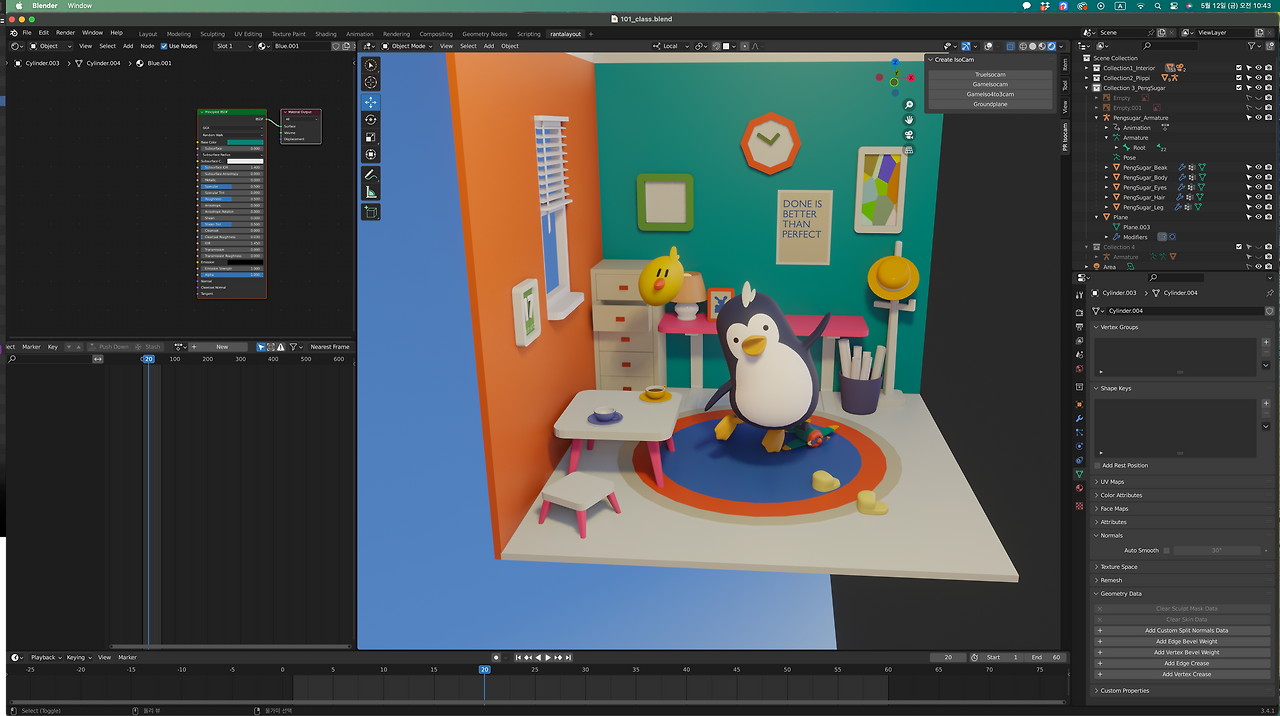Switch to the Sculpting workspace tab

coord(212,34)
